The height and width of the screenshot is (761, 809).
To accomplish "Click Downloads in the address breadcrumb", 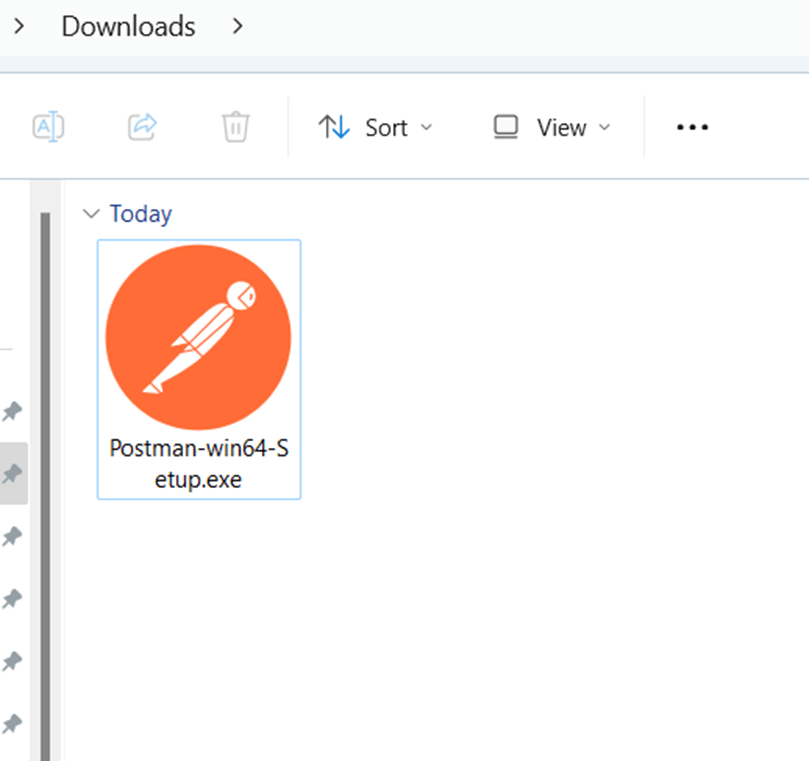I will tap(128, 26).
